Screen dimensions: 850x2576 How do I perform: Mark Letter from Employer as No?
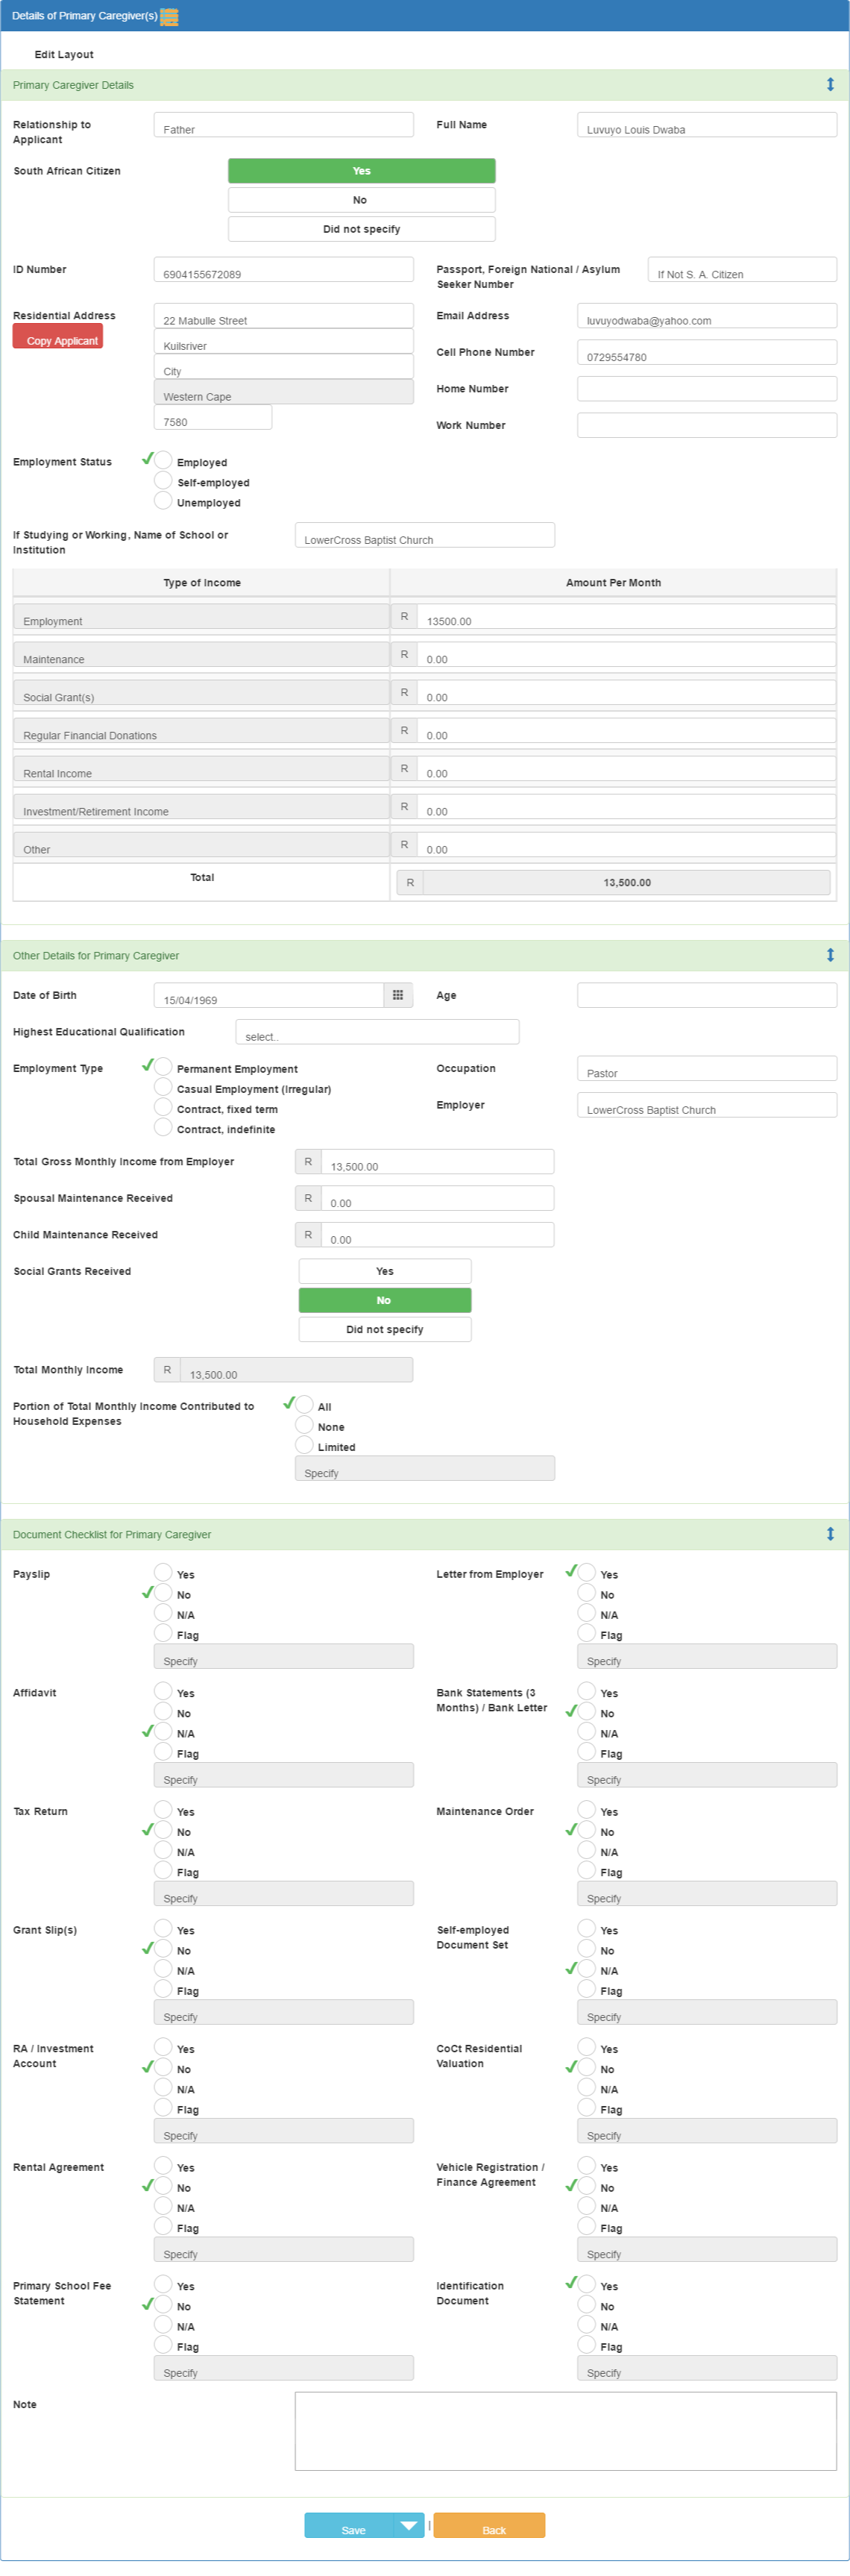(587, 1592)
